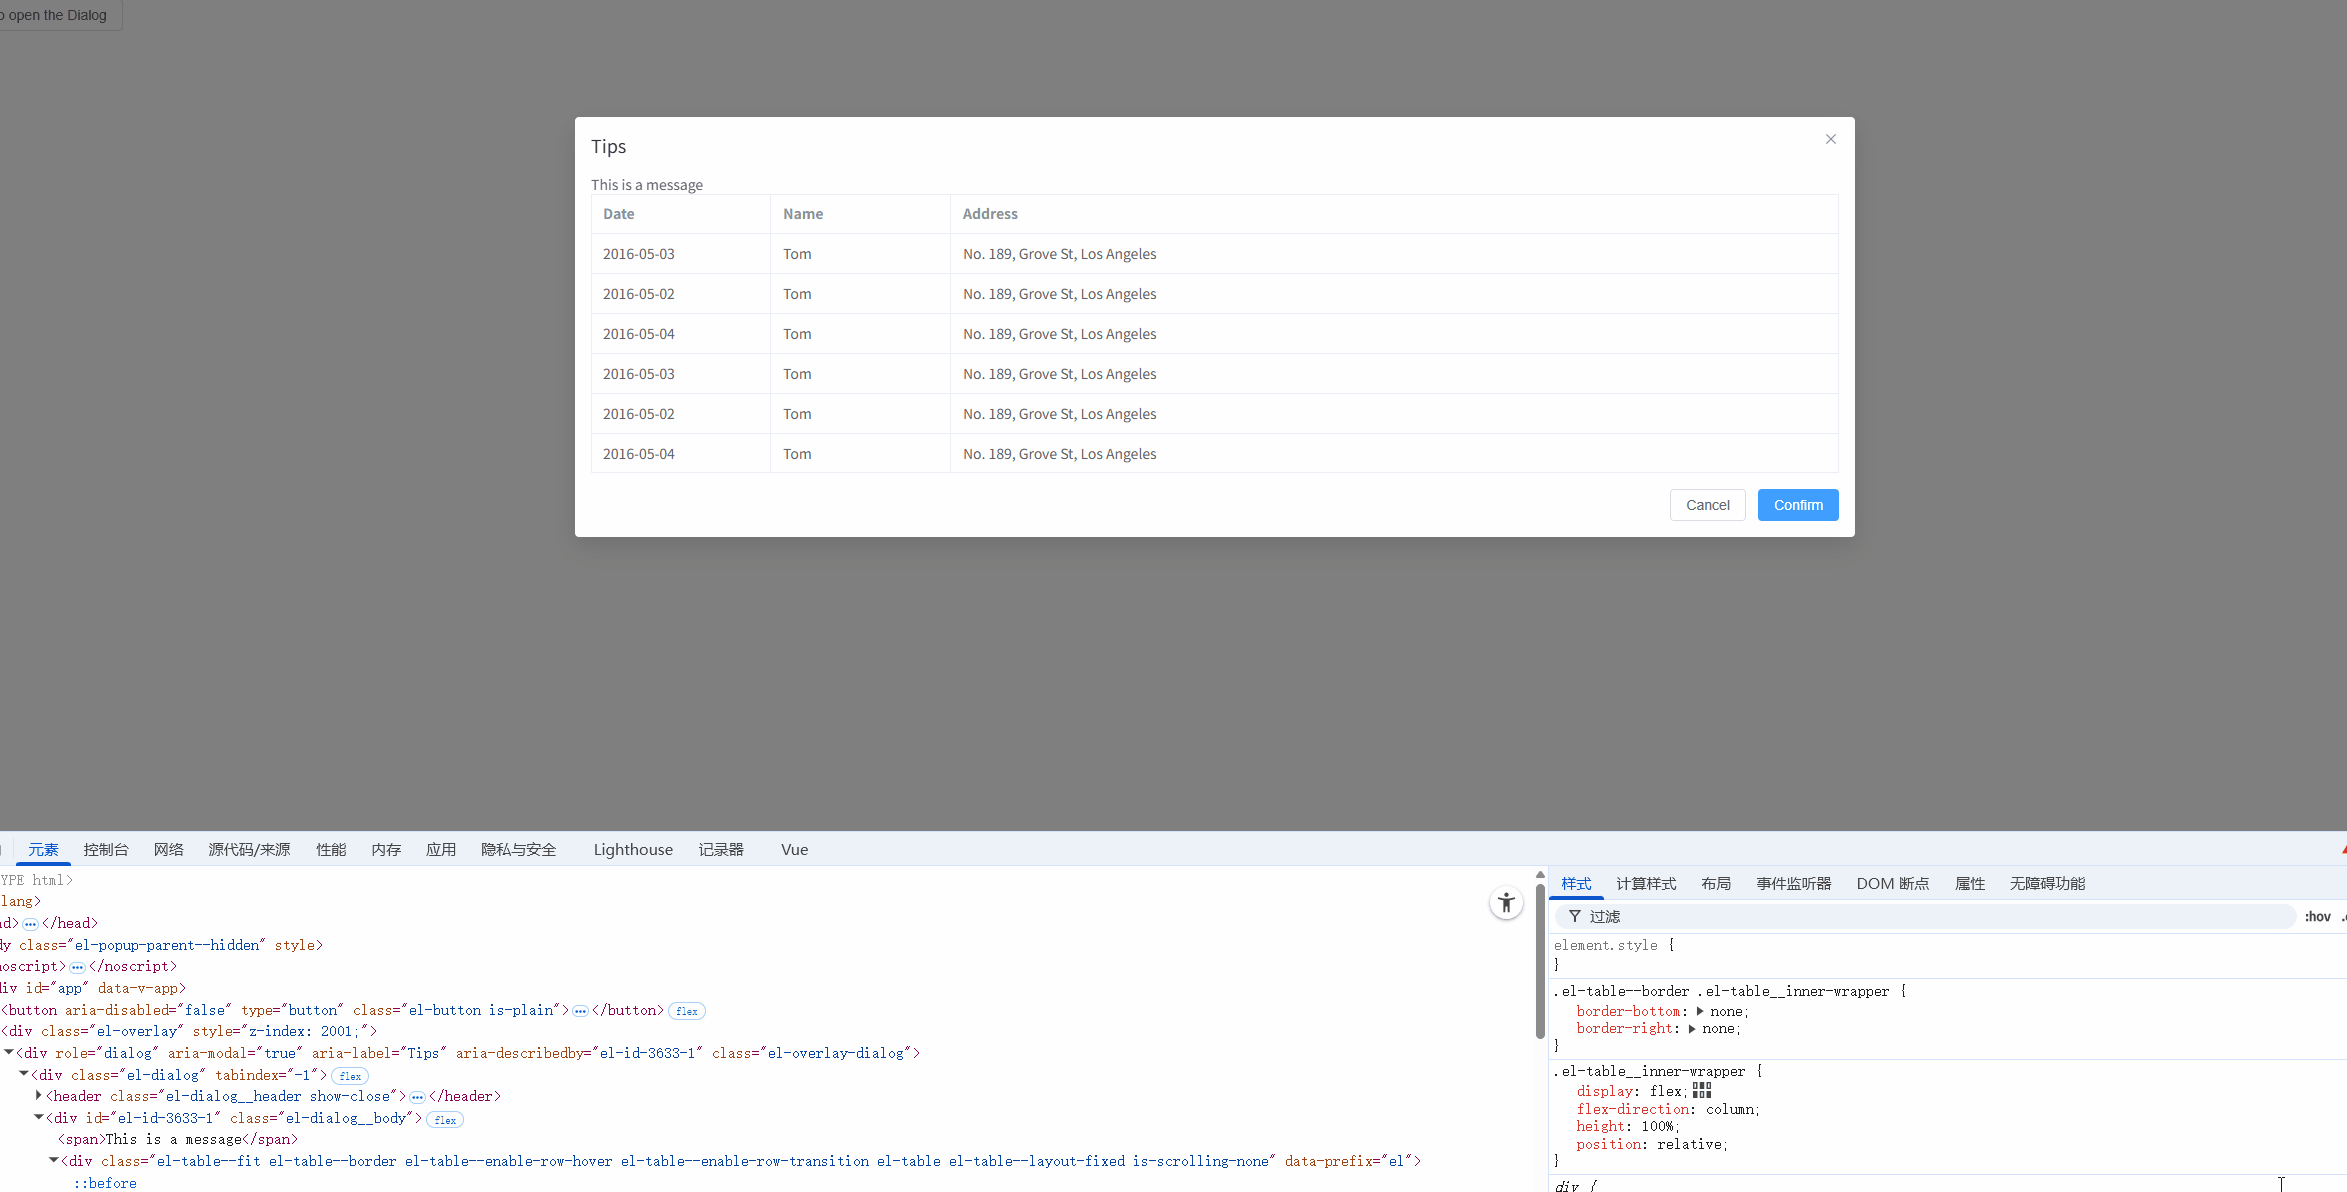Open the flexbox editor icon next to display: flex
Viewport: 2347px width, 1192px height.
(x=1702, y=1090)
